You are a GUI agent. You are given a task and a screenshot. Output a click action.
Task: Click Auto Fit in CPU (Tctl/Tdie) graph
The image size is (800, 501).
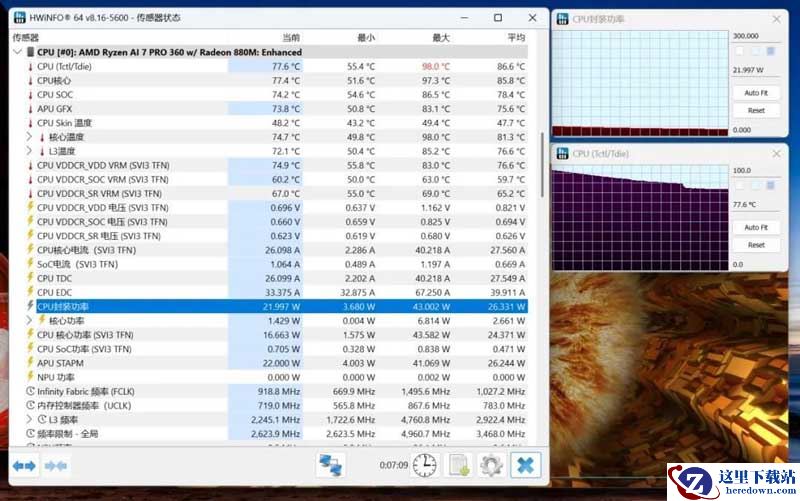coord(756,227)
